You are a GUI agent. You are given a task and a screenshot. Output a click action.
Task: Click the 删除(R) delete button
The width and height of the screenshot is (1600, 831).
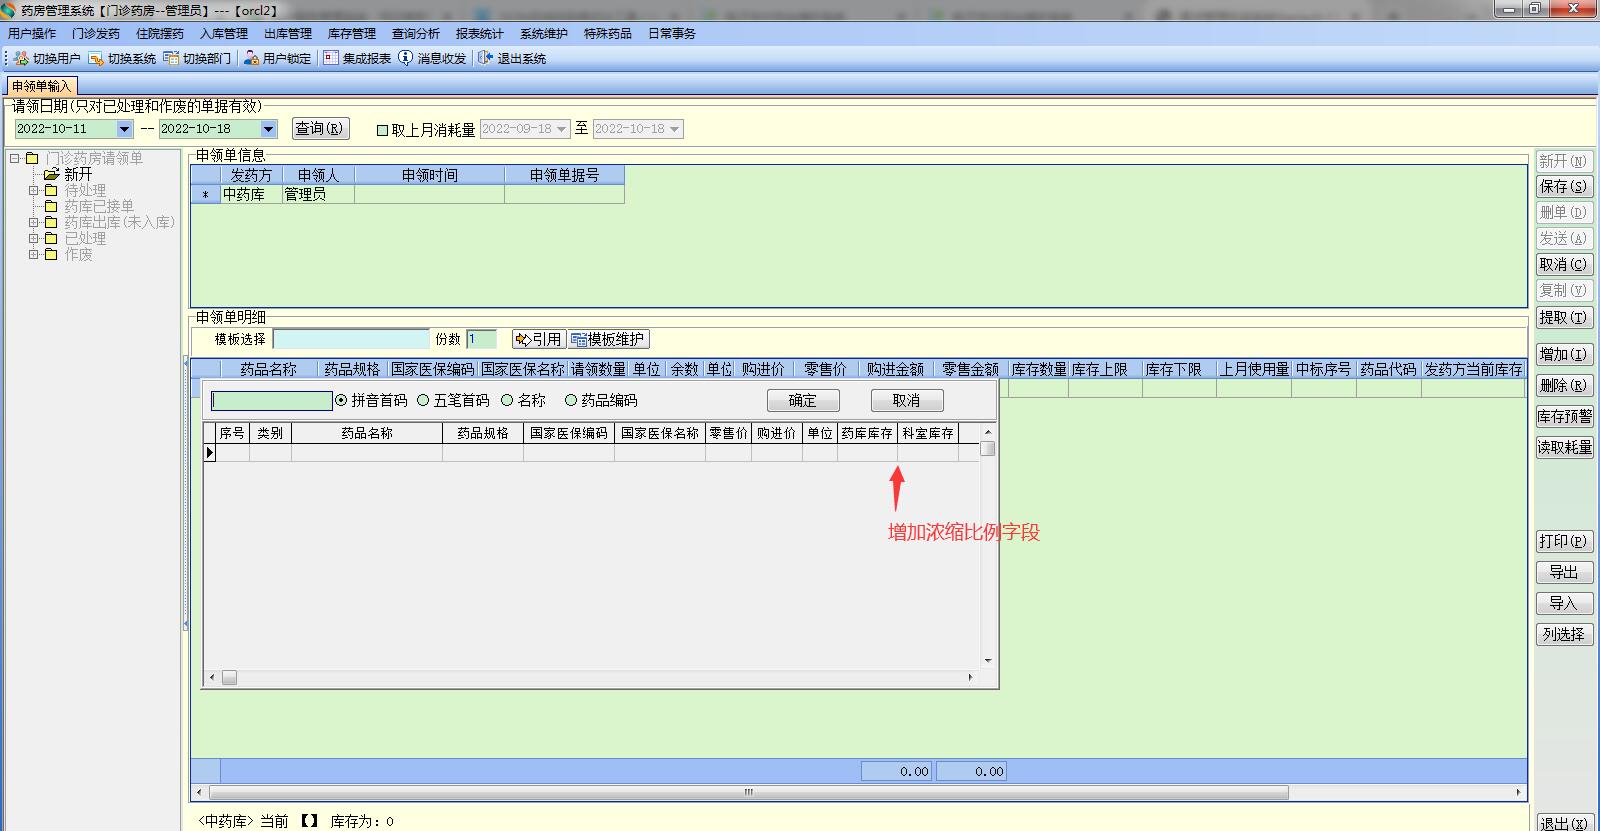click(1564, 386)
